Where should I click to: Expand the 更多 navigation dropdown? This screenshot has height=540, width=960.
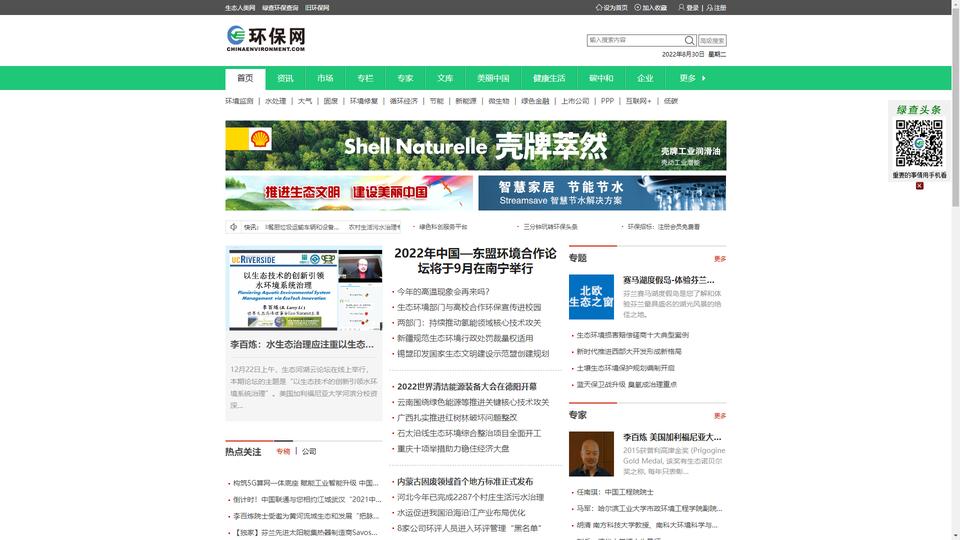point(692,78)
